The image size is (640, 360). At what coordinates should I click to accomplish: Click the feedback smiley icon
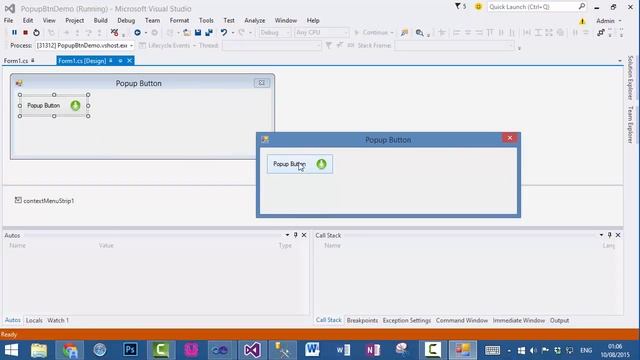[478, 7]
